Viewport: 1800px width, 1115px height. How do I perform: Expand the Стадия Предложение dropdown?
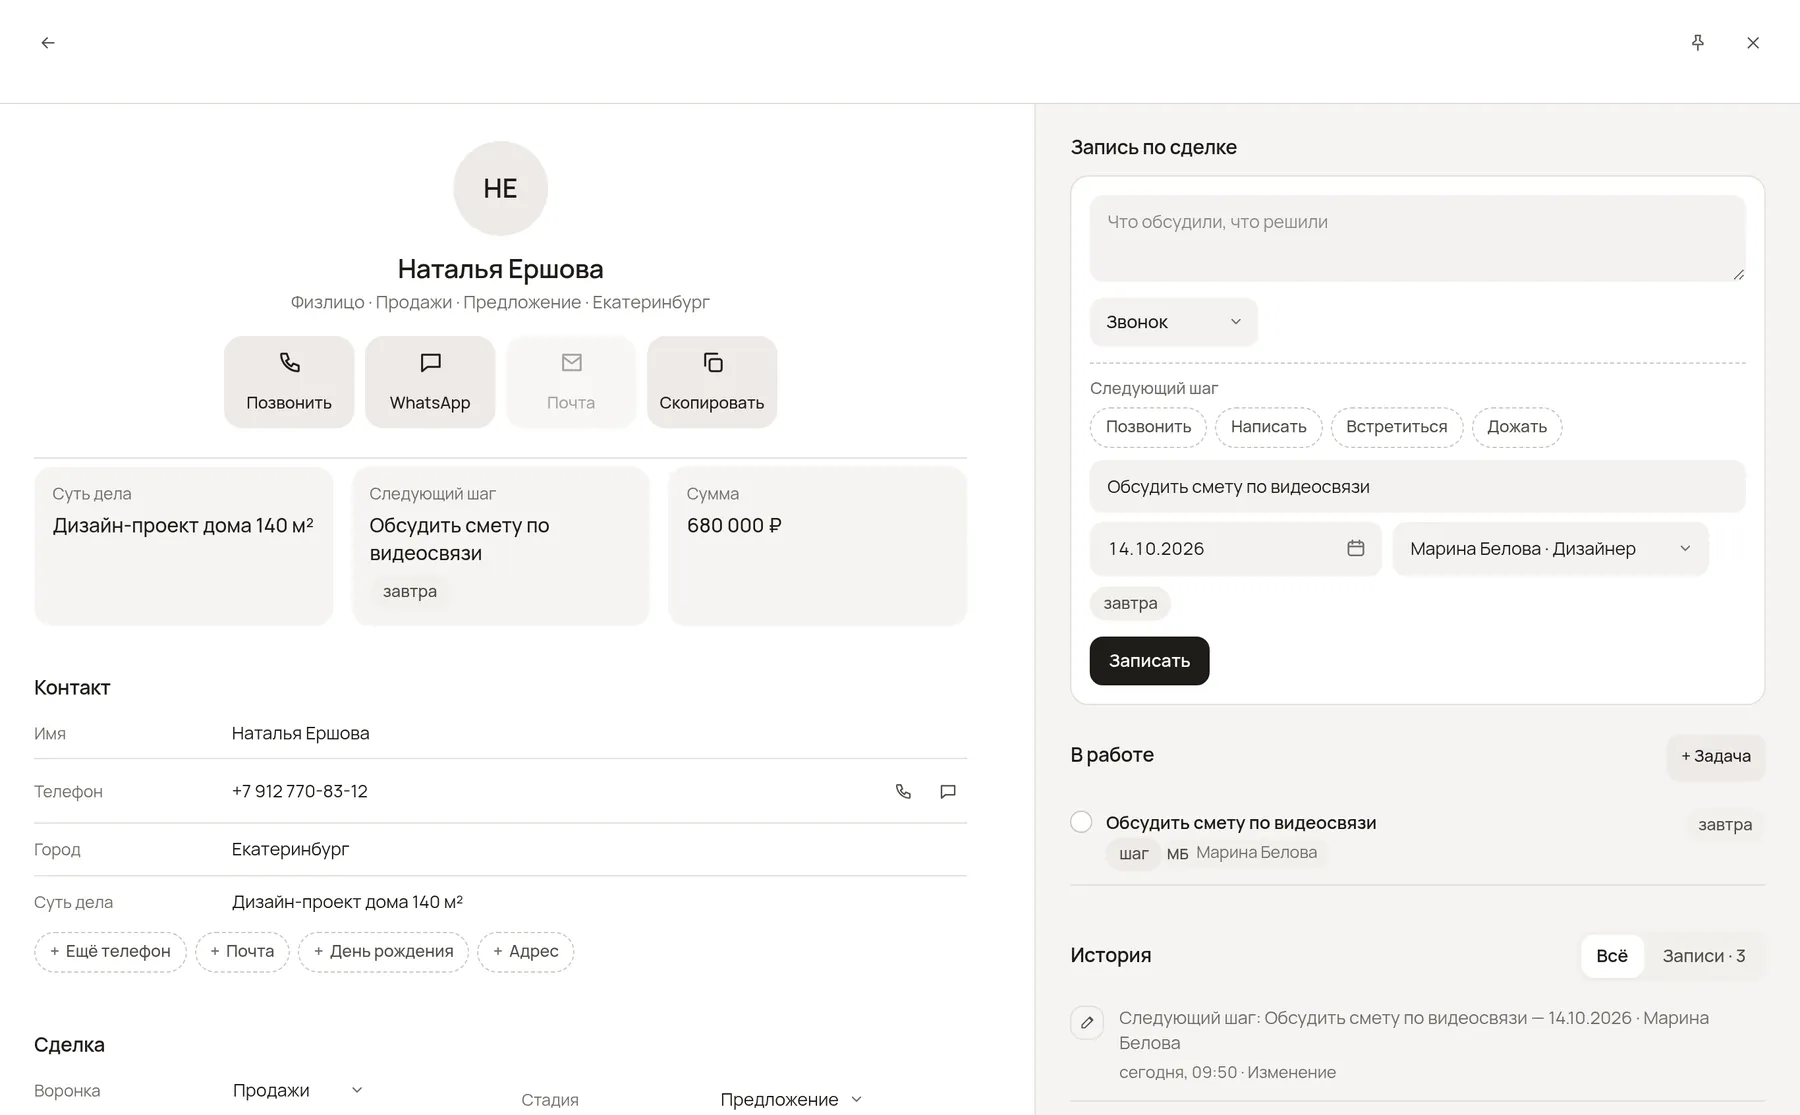point(790,1099)
